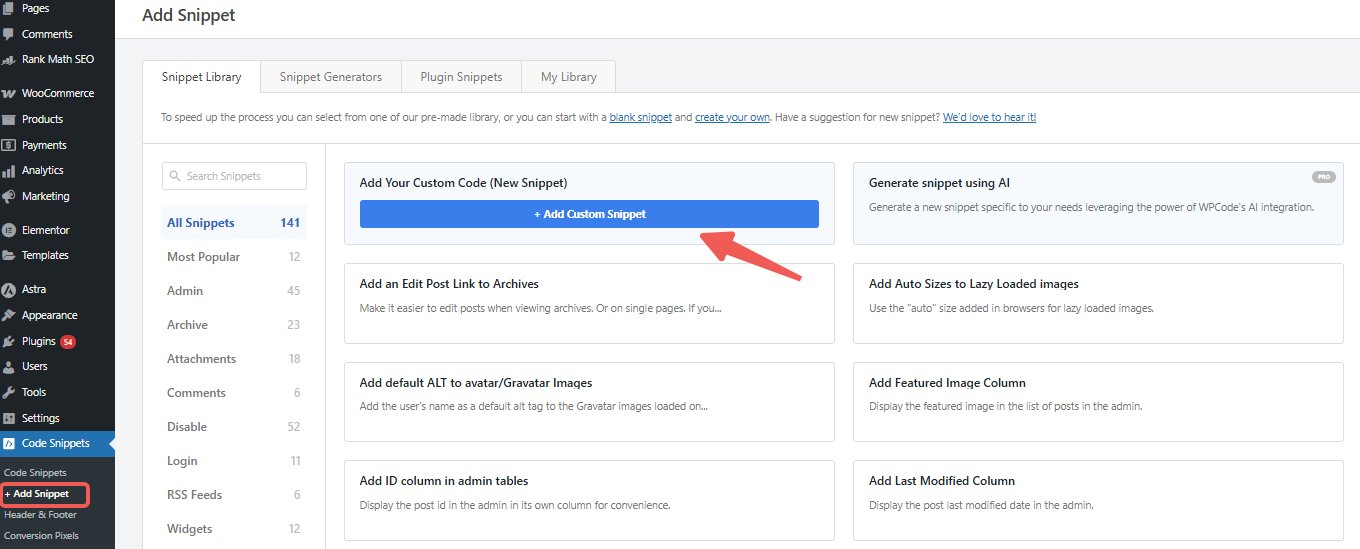Click the Elementor icon in sidebar
Screen dimensions: 1360x549
tap(9, 230)
